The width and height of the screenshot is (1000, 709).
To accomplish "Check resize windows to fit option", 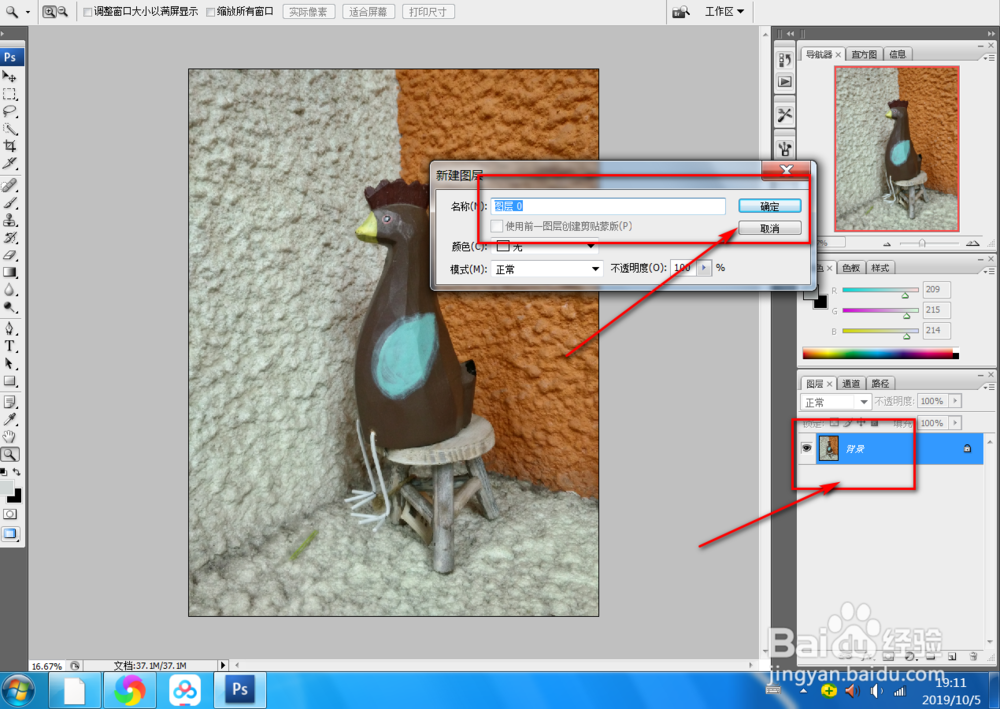I will (88, 12).
